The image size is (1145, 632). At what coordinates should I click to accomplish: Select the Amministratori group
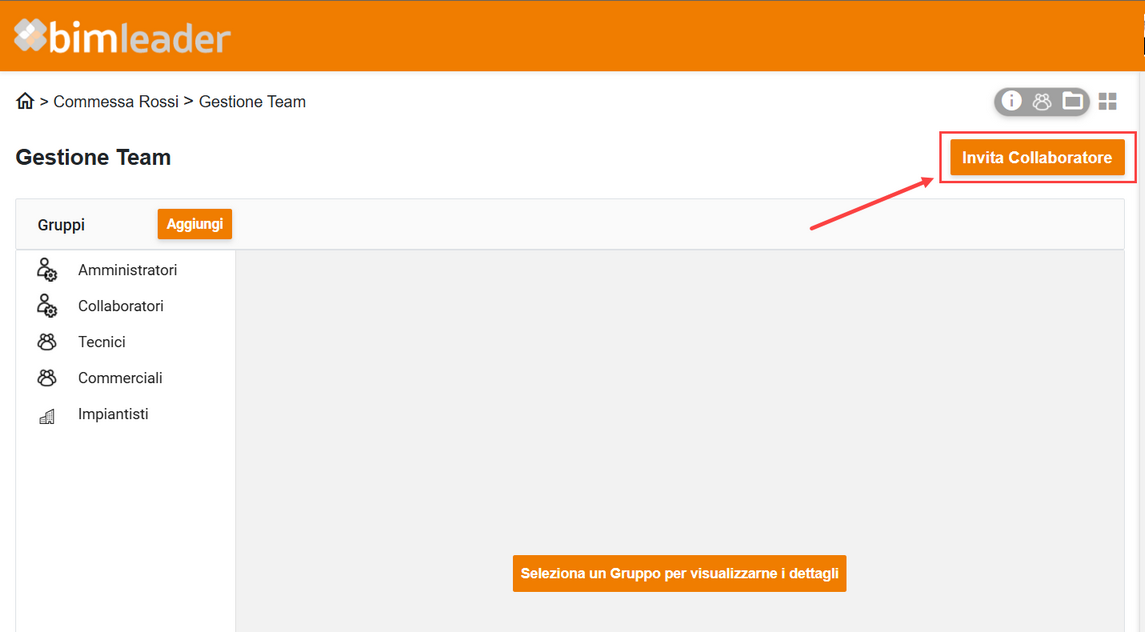point(126,270)
